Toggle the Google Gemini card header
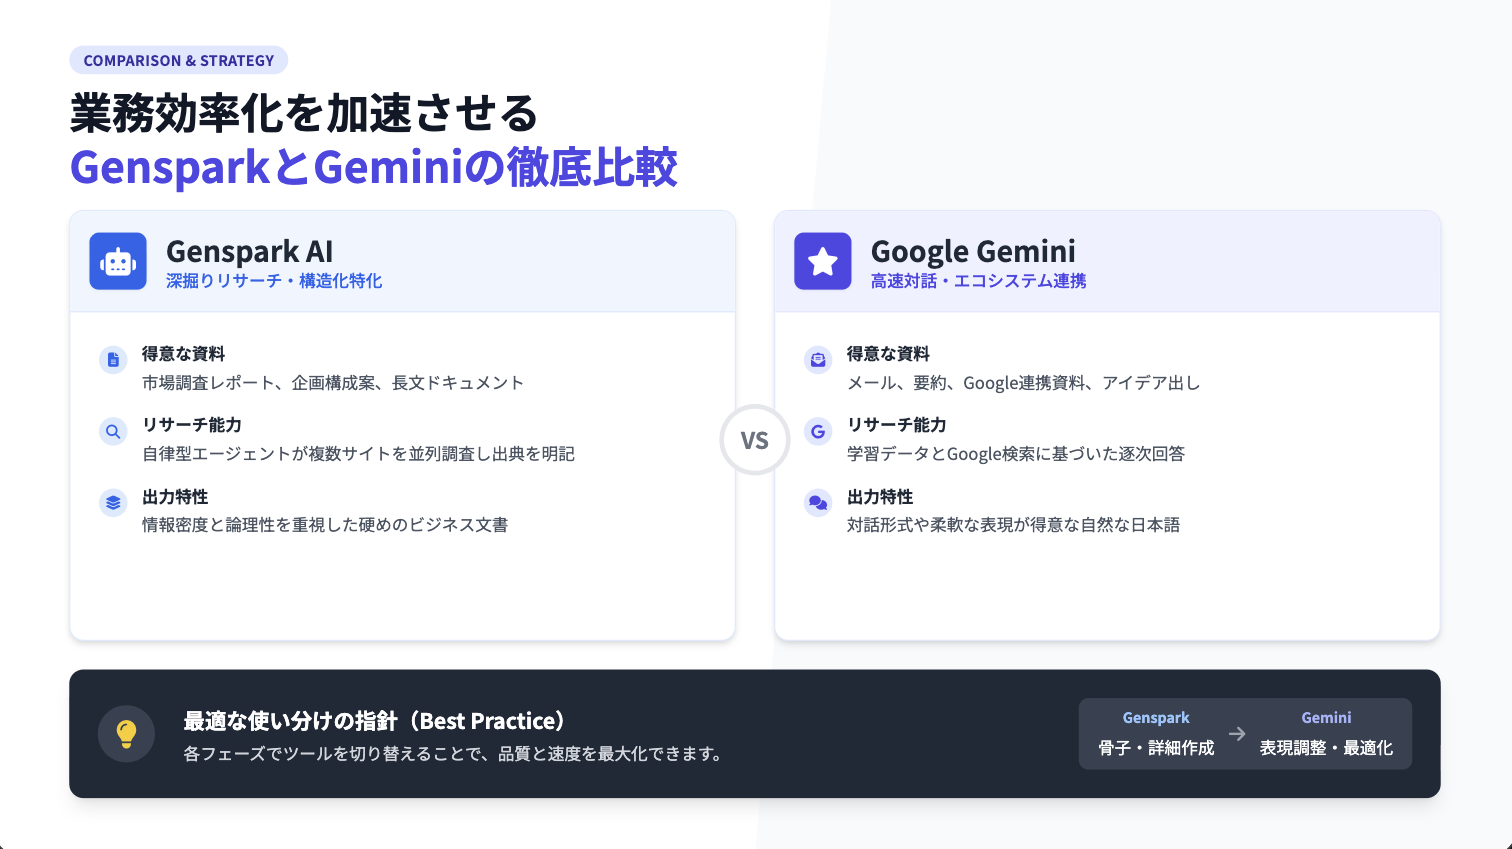 [1107, 261]
